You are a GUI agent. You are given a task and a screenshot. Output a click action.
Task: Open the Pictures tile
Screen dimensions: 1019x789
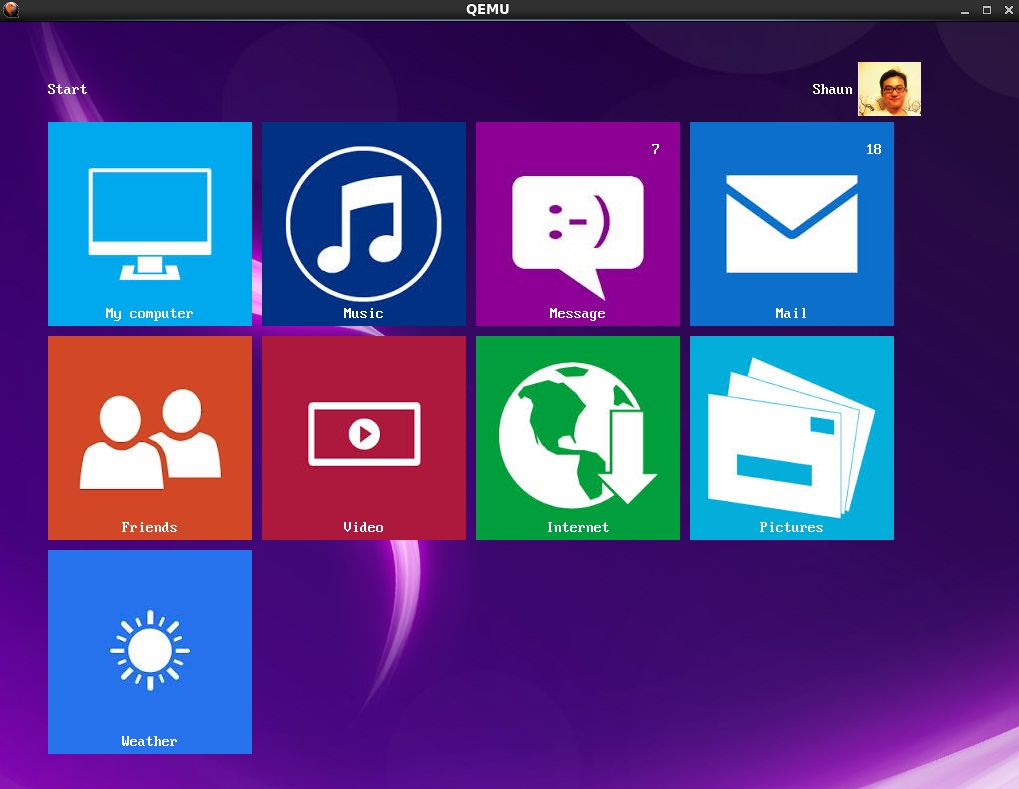[x=792, y=437]
